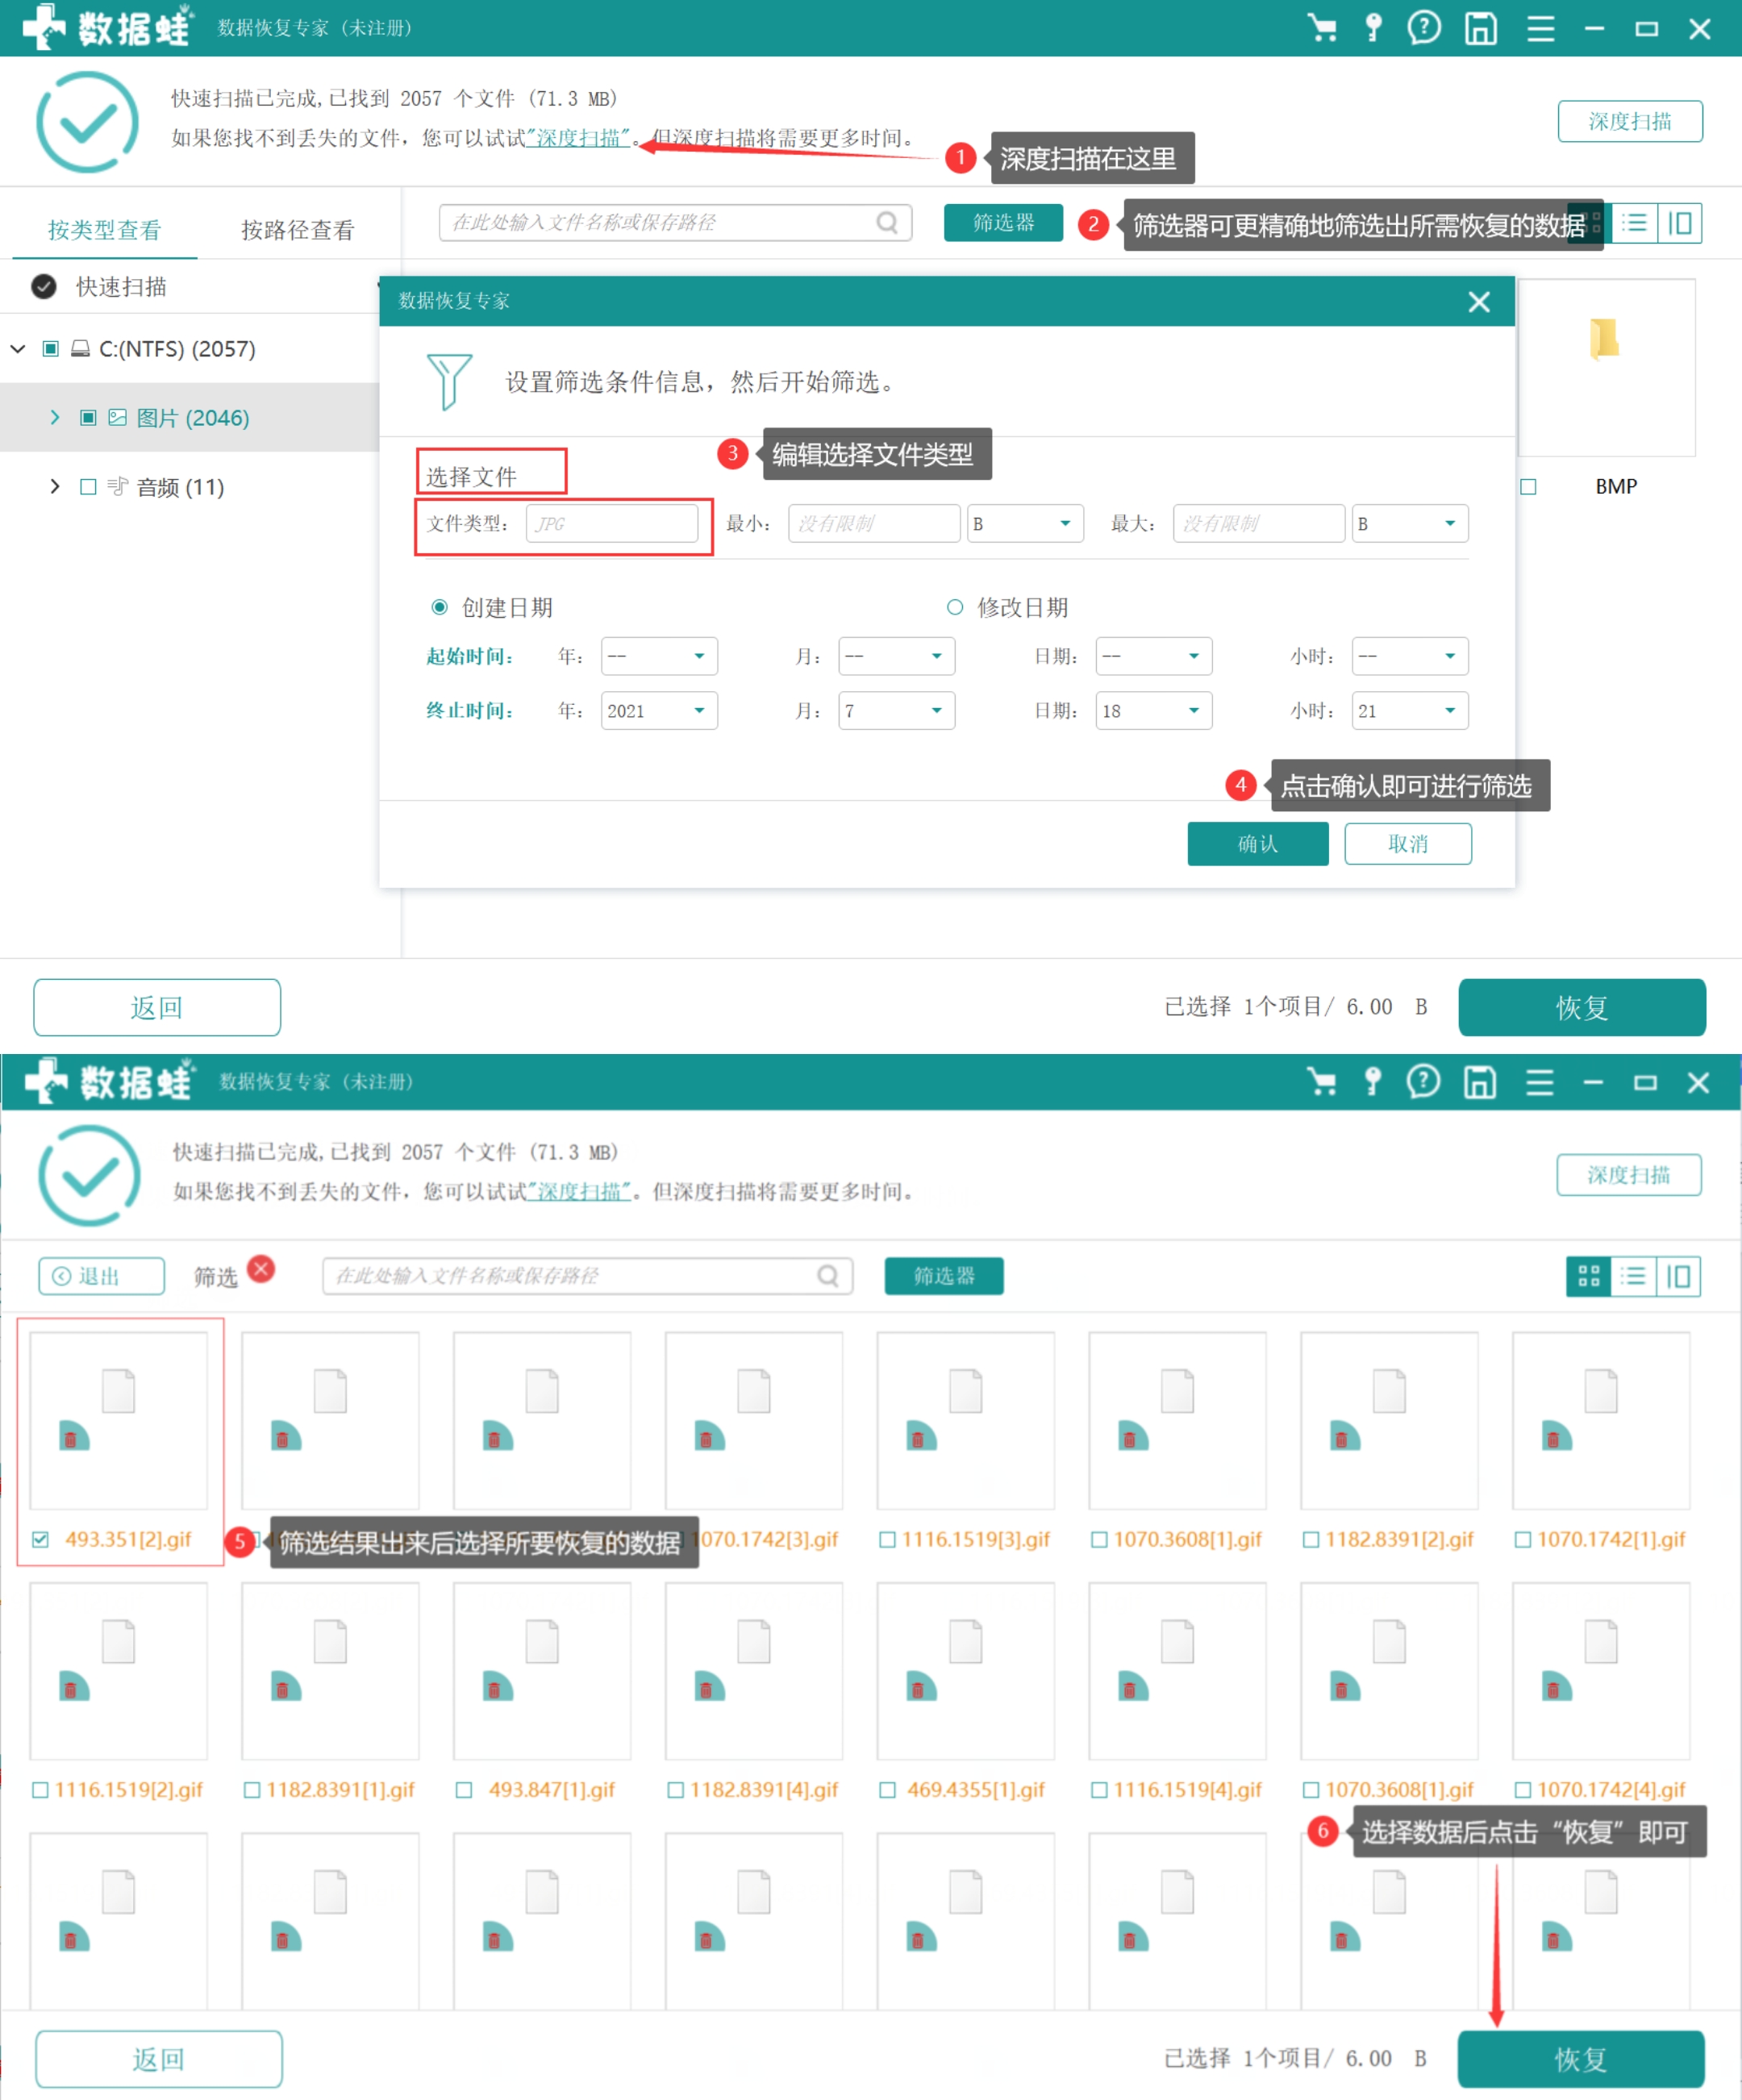This screenshot has height=2100, width=1742.
Task: Click the search magnifier icon in the filter-dialog window
Action: (887, 222)
